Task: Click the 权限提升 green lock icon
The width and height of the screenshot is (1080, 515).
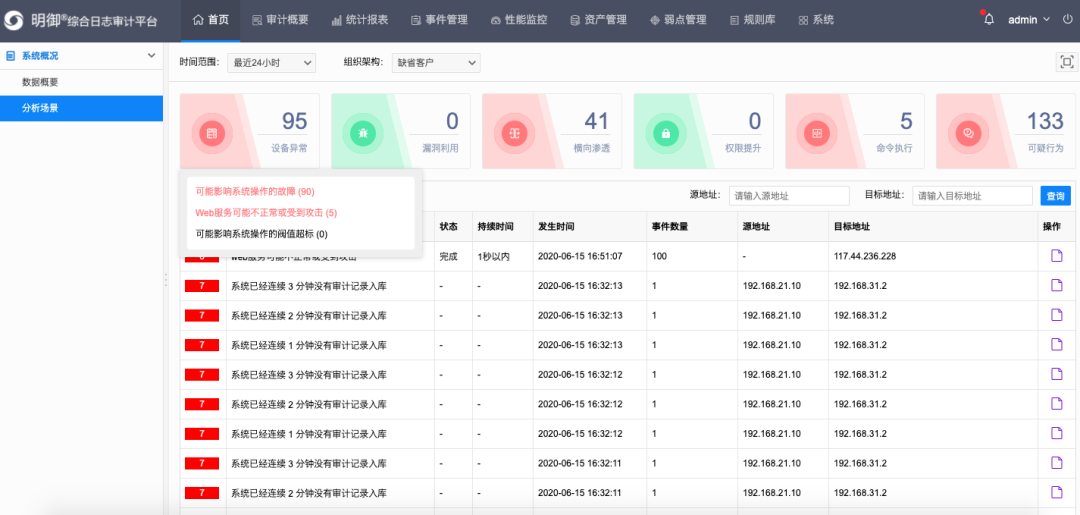Action: click(x=665, y=133)
